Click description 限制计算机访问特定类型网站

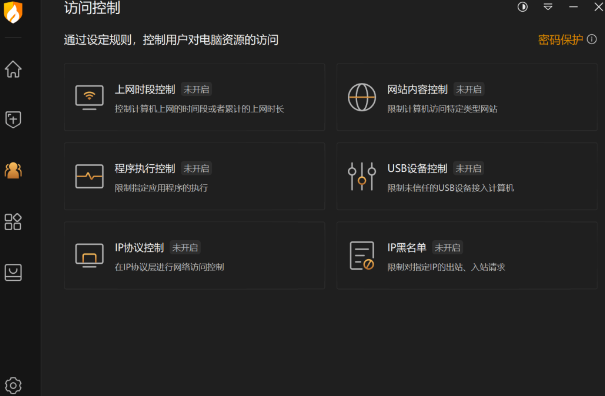click(x=442, y=109)
